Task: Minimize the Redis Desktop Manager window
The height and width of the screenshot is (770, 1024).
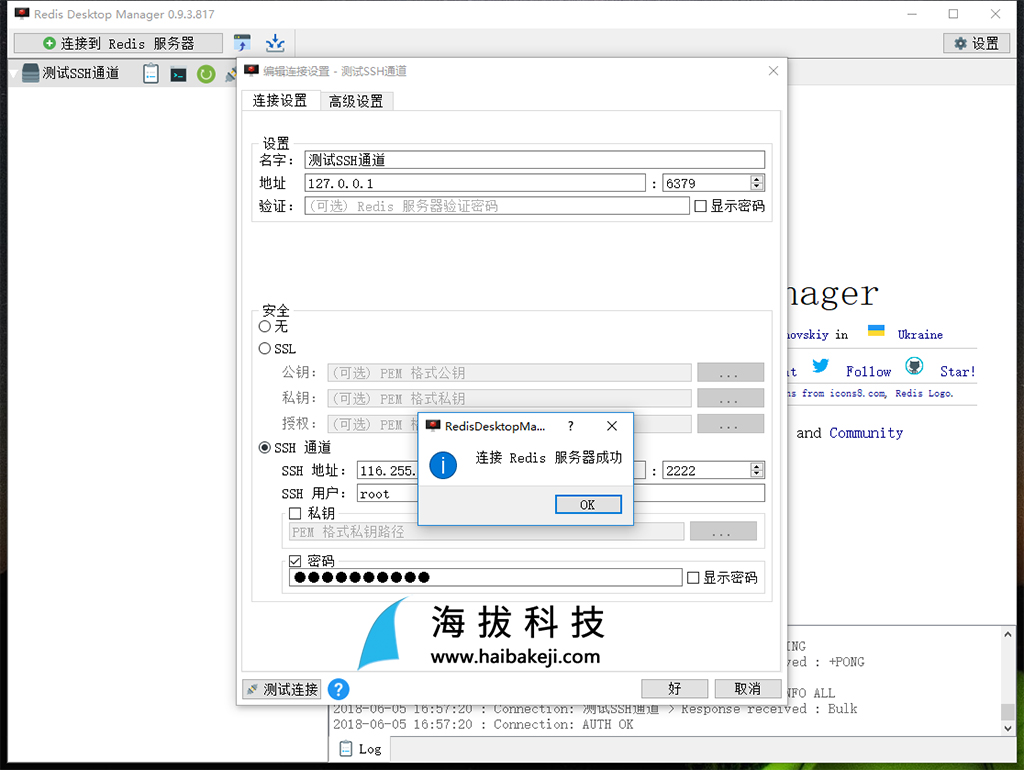Action: tap(912, 14)
